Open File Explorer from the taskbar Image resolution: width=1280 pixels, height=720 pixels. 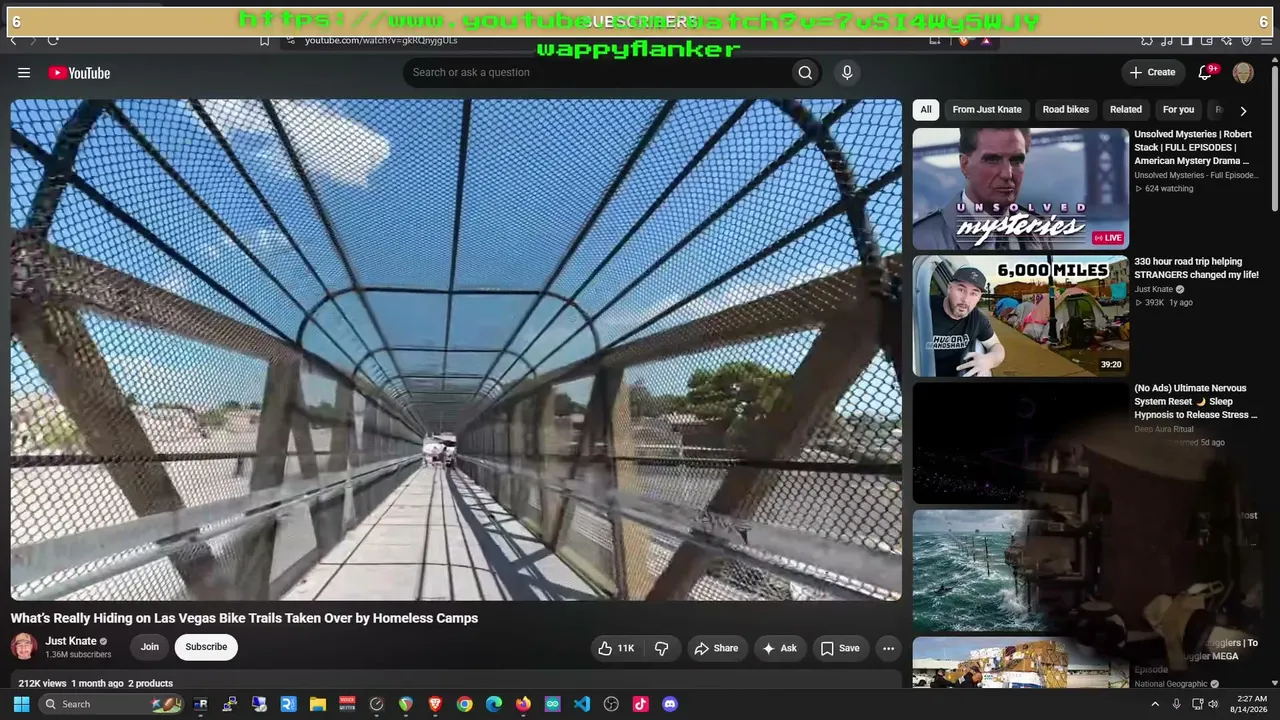pyautogui.click(x=317, y=704)
